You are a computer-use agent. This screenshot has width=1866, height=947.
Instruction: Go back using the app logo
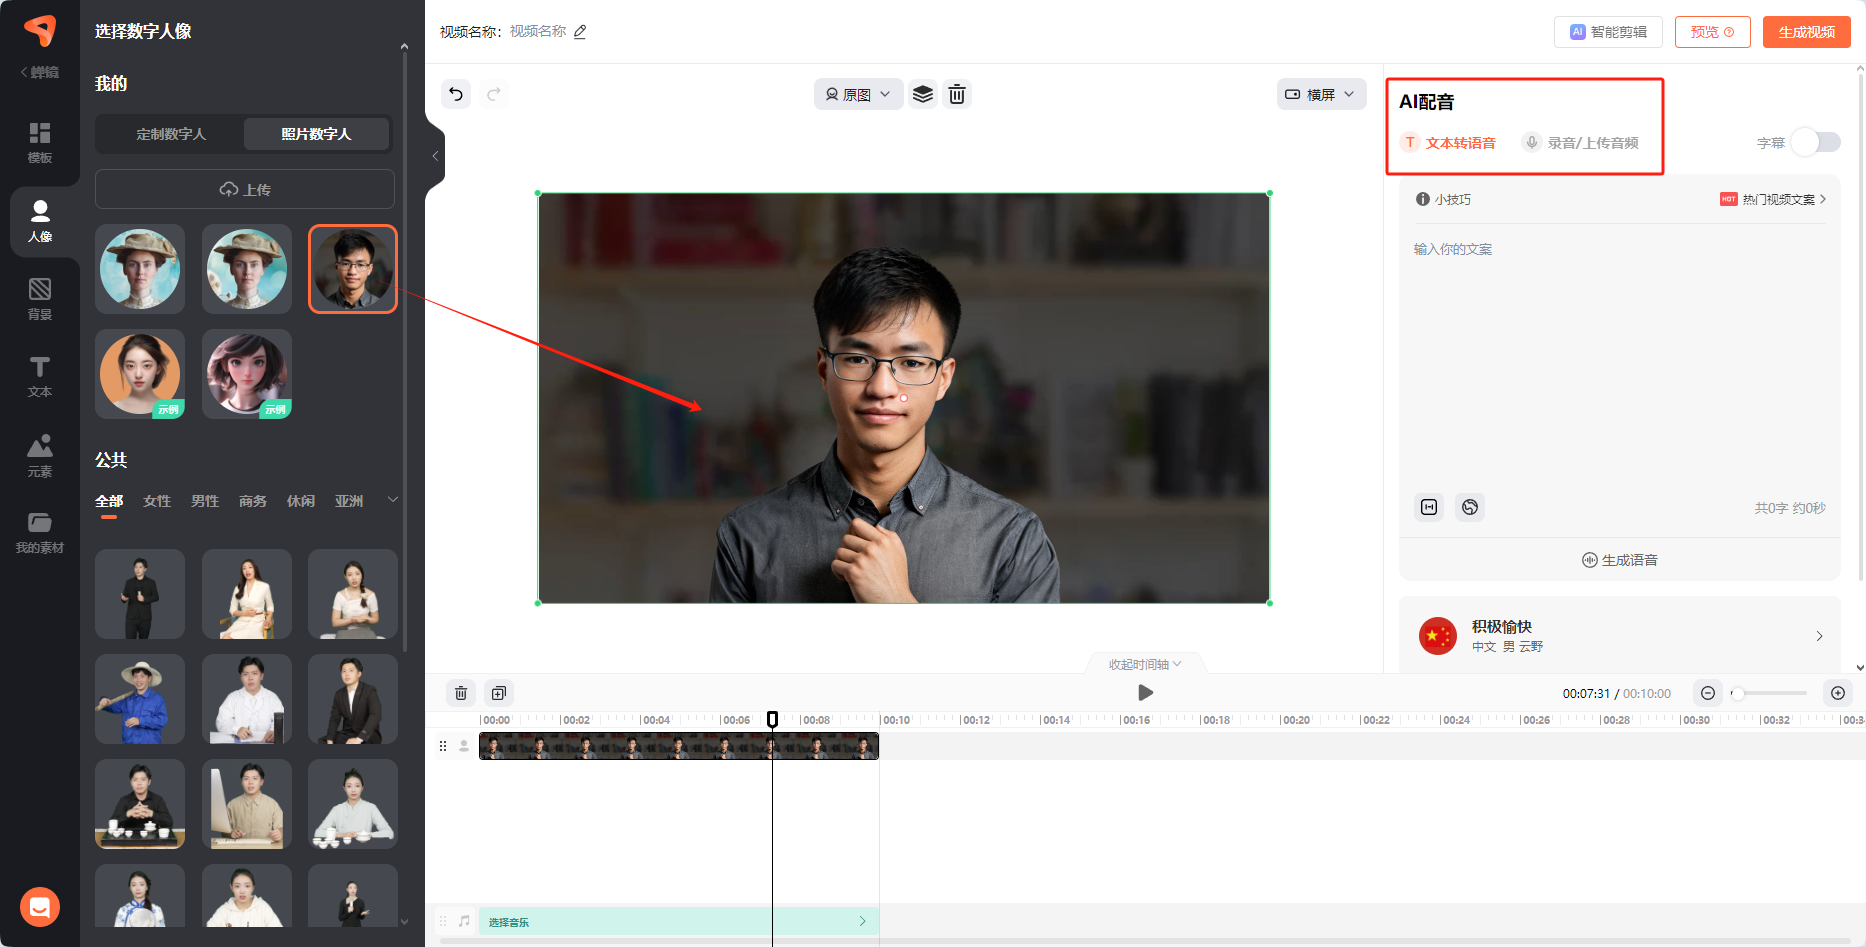click(x=40, y=31)
